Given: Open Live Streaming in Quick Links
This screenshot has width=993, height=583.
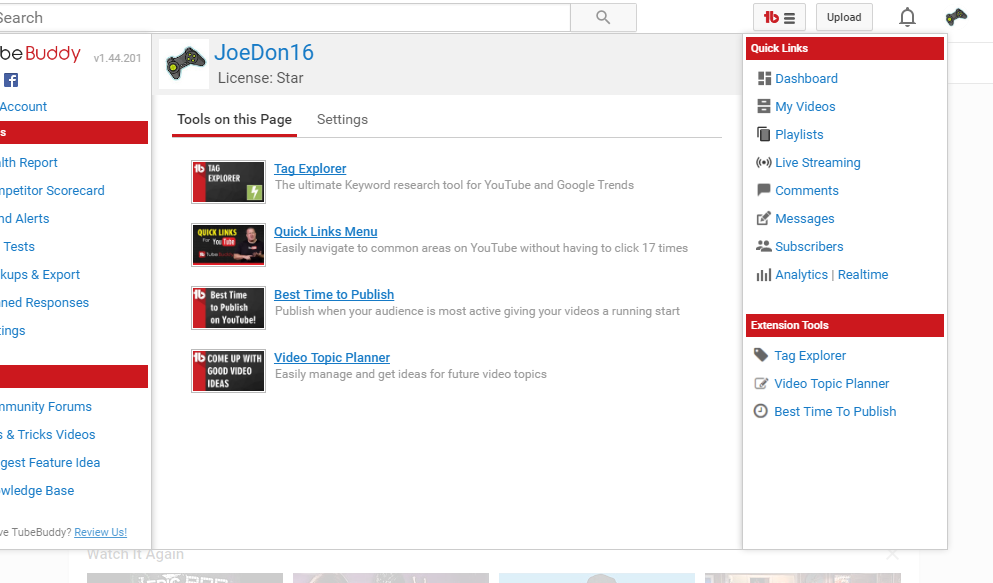Looking at the screenshot, I should pos(818,163).
